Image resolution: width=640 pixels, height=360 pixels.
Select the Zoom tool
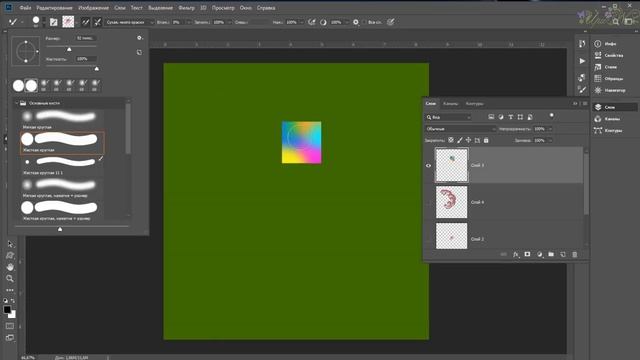coord(10,278)
